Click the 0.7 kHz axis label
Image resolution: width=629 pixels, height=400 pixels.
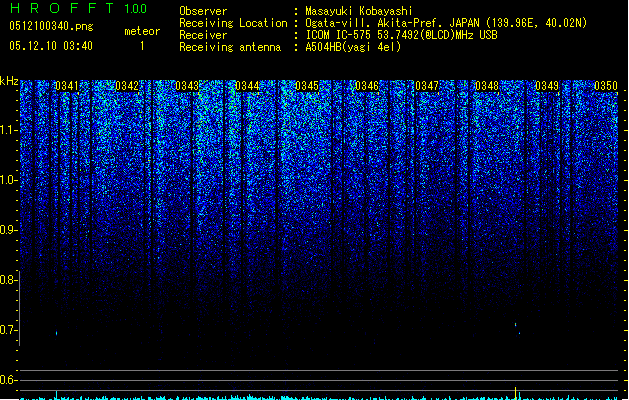click(x=9, y=330)
